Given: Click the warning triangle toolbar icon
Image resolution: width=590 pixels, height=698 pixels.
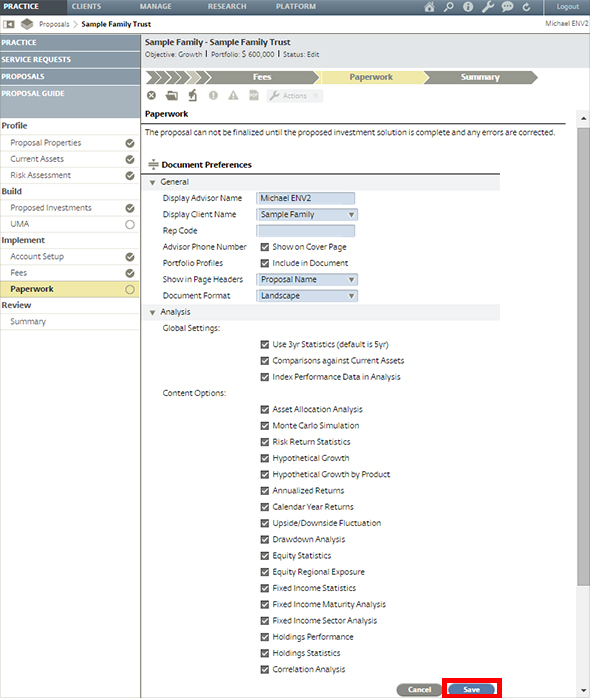Looking at the screenshot, I should click(x=233, y=95).
